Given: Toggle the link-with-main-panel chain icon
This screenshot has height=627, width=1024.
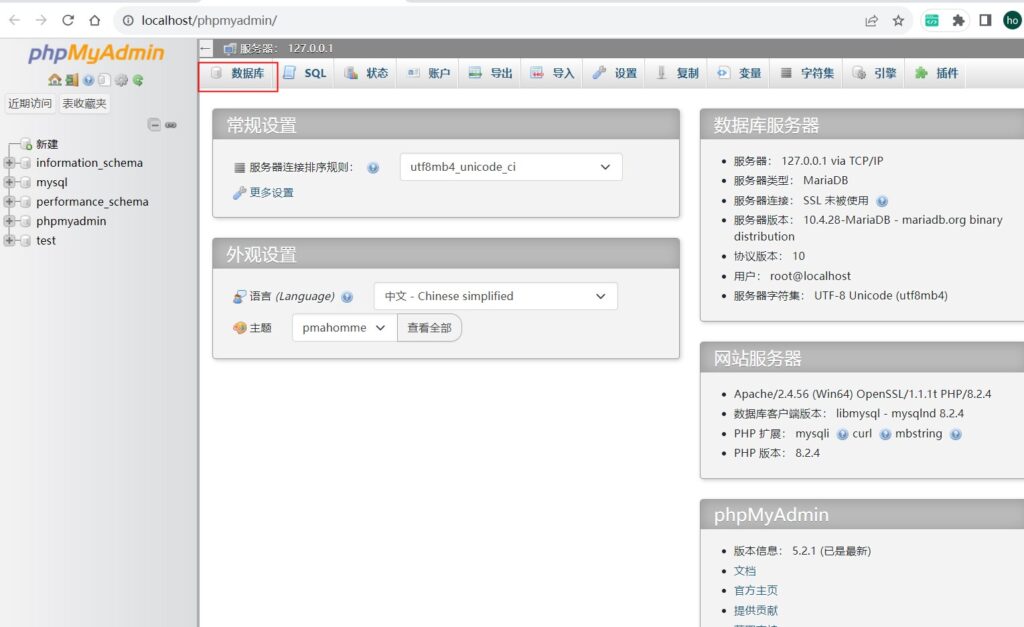Looking at the screenshot, I should click(x=170, y=125).
